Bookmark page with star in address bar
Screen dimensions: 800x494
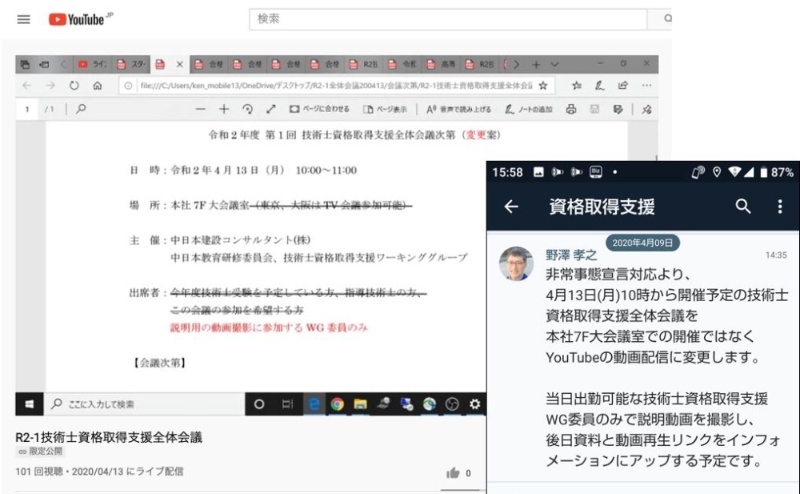[543, 86]
